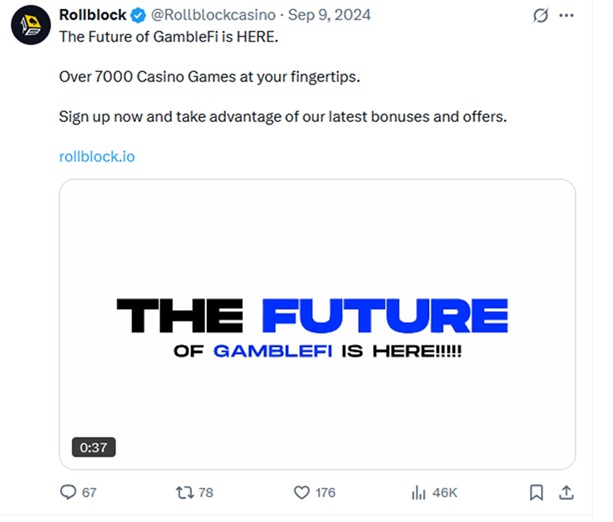Screen dimensions: 613x522
Task: Follow the rollblock.io link
Action: [97, 156]
